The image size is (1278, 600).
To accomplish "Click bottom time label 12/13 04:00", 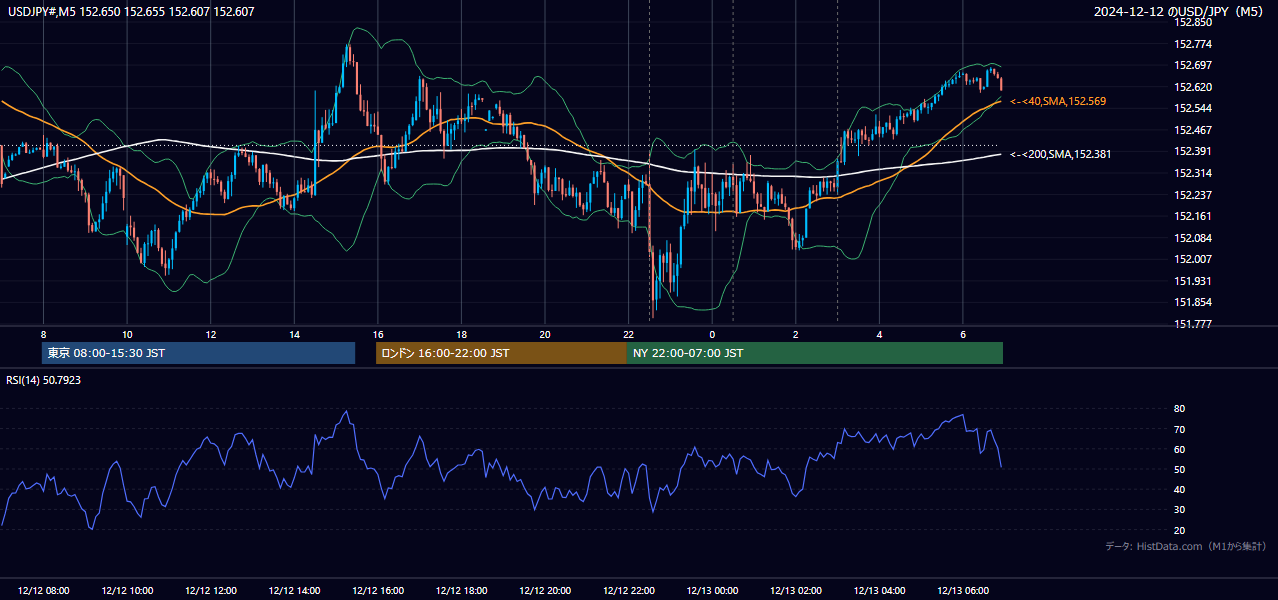I will 879,591.
